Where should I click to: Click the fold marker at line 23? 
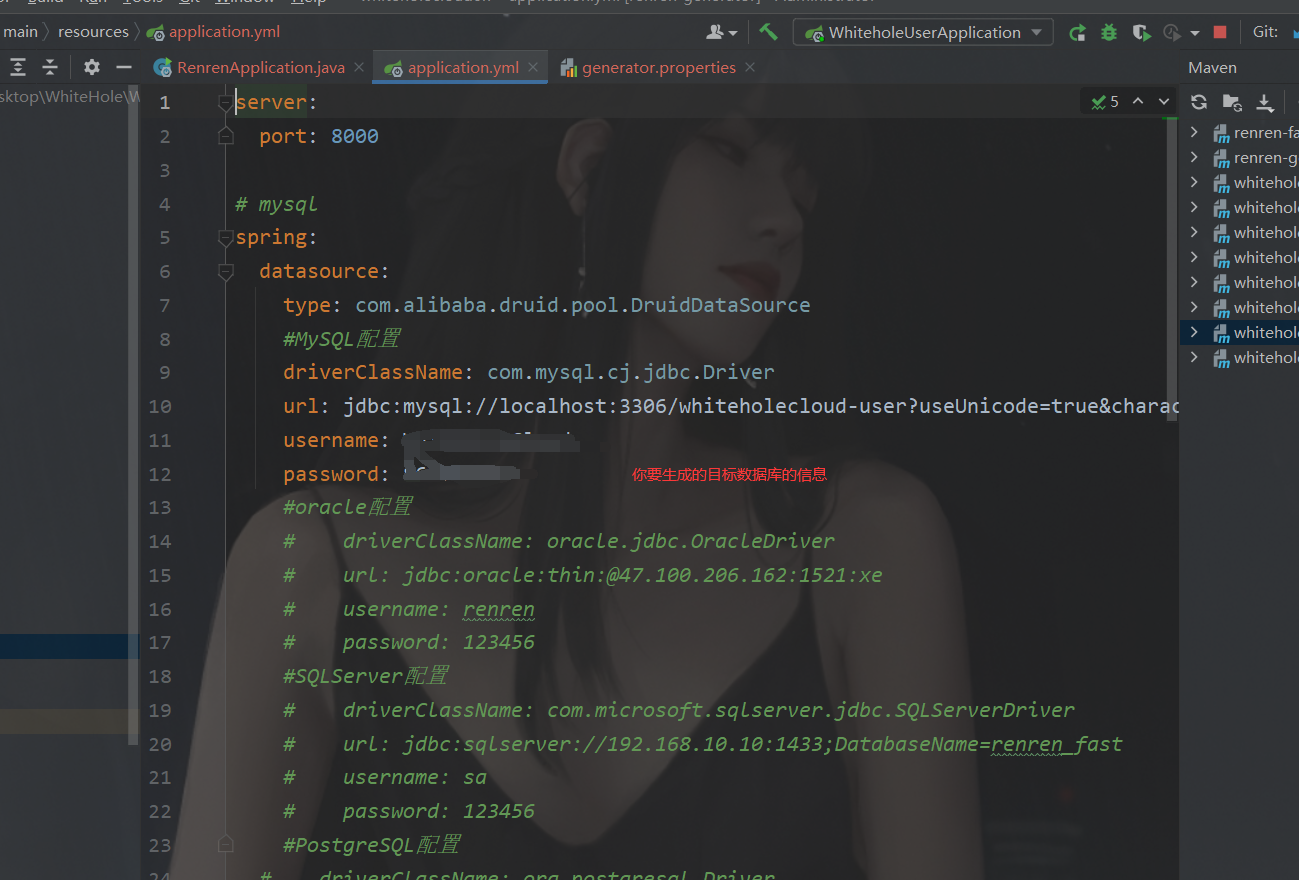click(226, 845)
